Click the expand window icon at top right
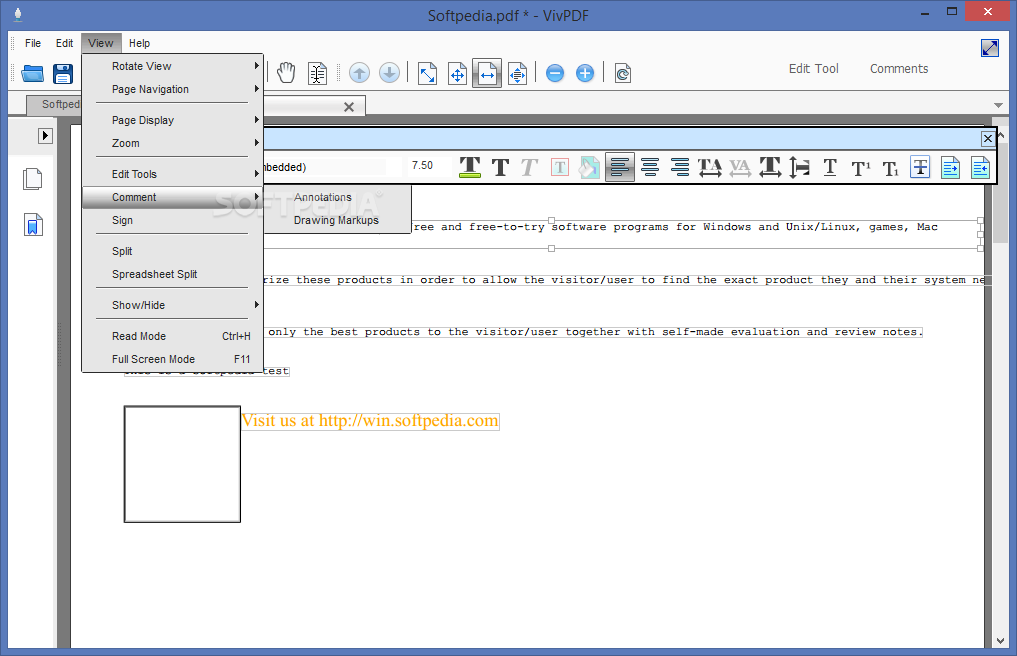 990,48
